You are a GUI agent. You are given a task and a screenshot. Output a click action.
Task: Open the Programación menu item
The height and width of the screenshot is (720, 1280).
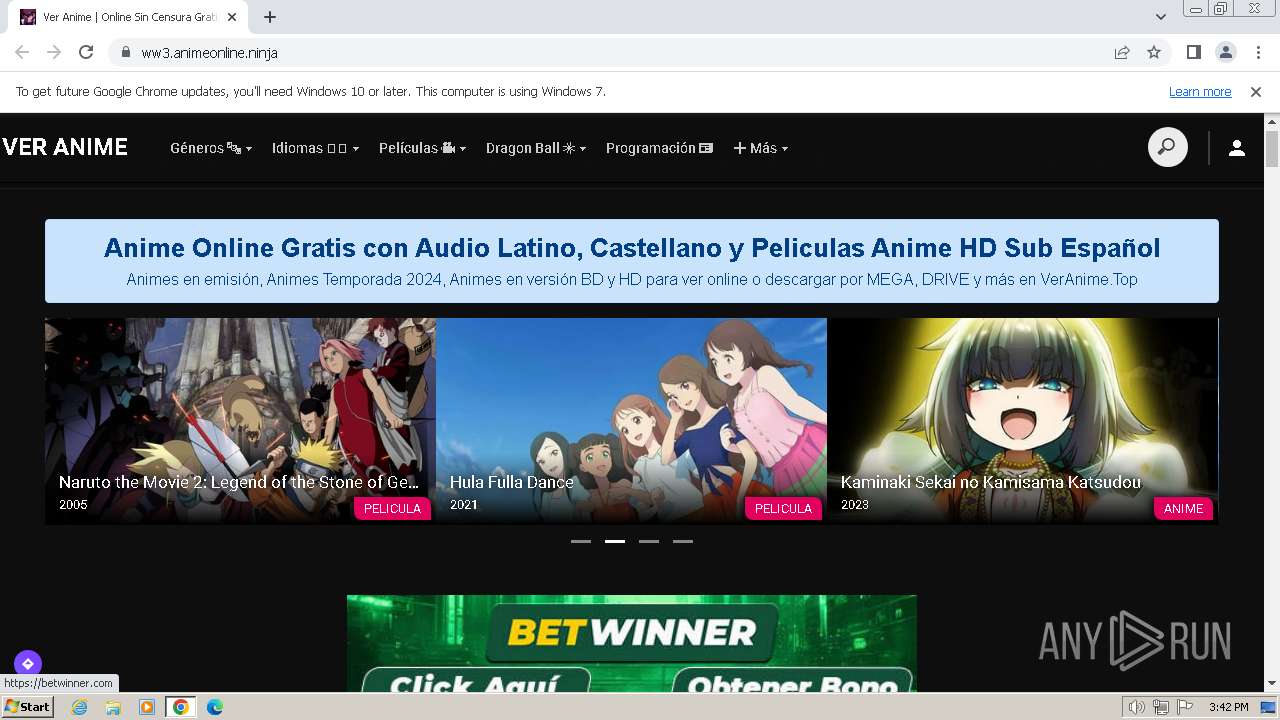[x=659, y=148]
